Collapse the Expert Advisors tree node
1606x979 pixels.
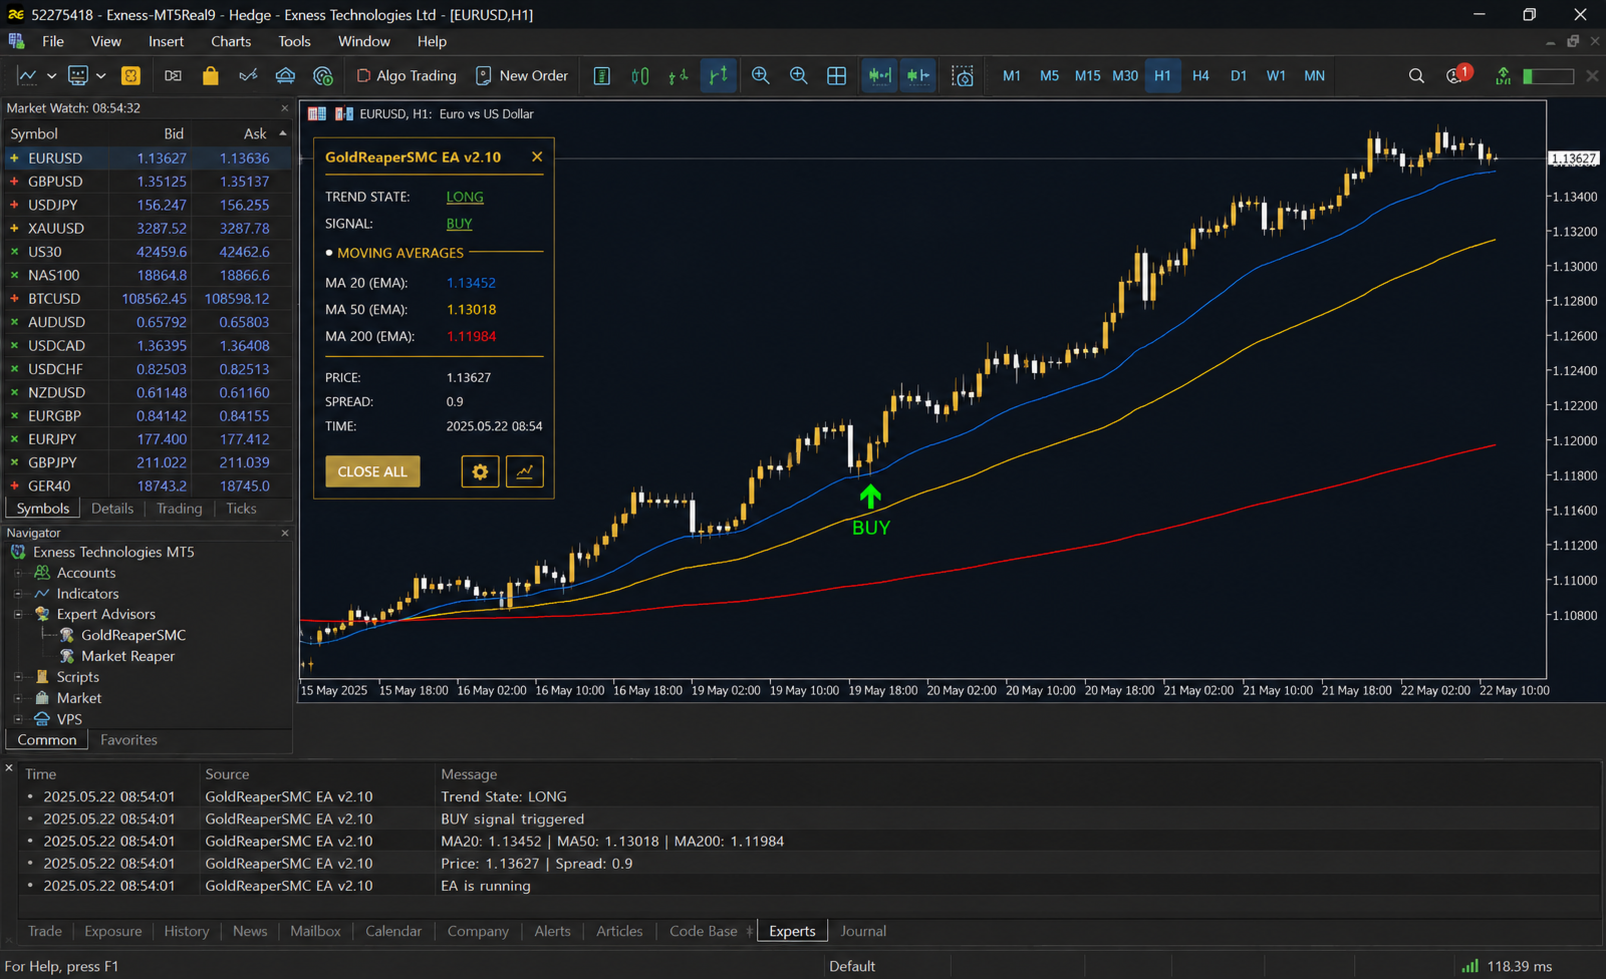18,614
